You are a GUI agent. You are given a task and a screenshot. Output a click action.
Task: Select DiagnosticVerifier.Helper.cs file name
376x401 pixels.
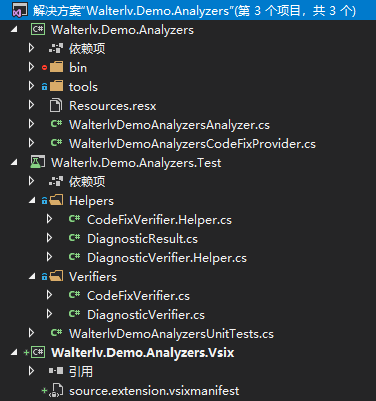[x=167, y=258]
